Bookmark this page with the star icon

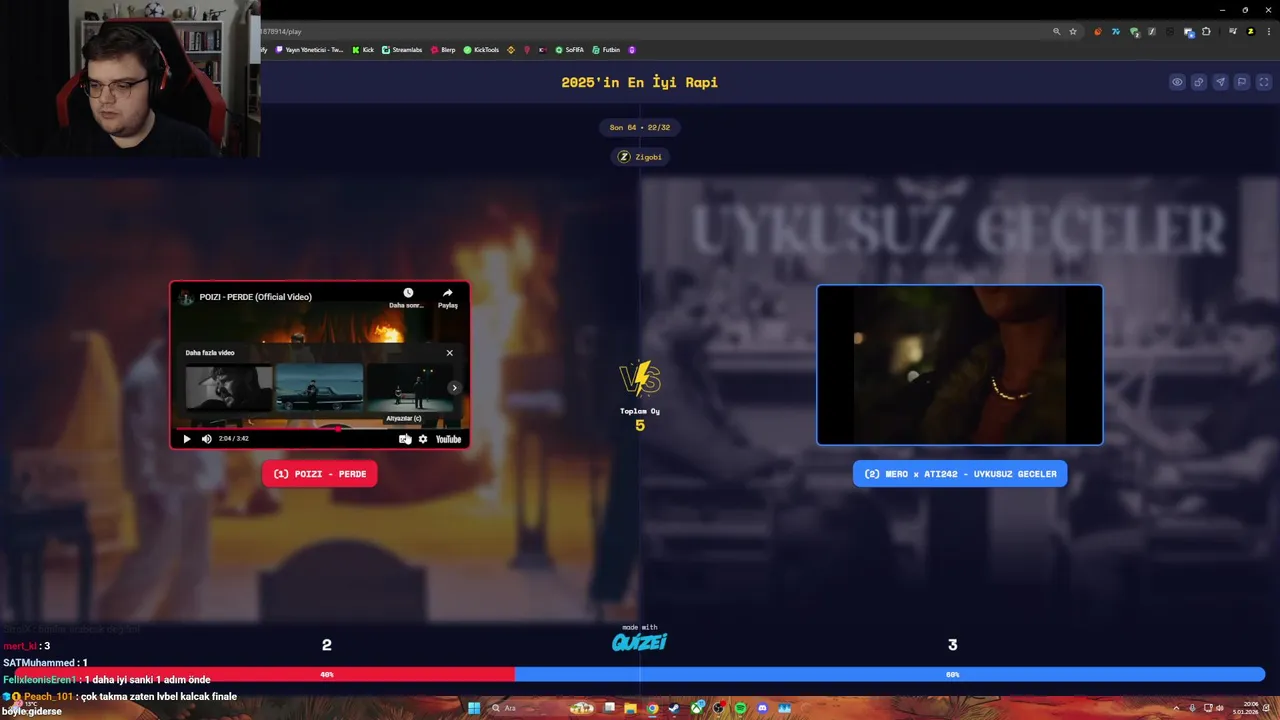(1073, 32)
